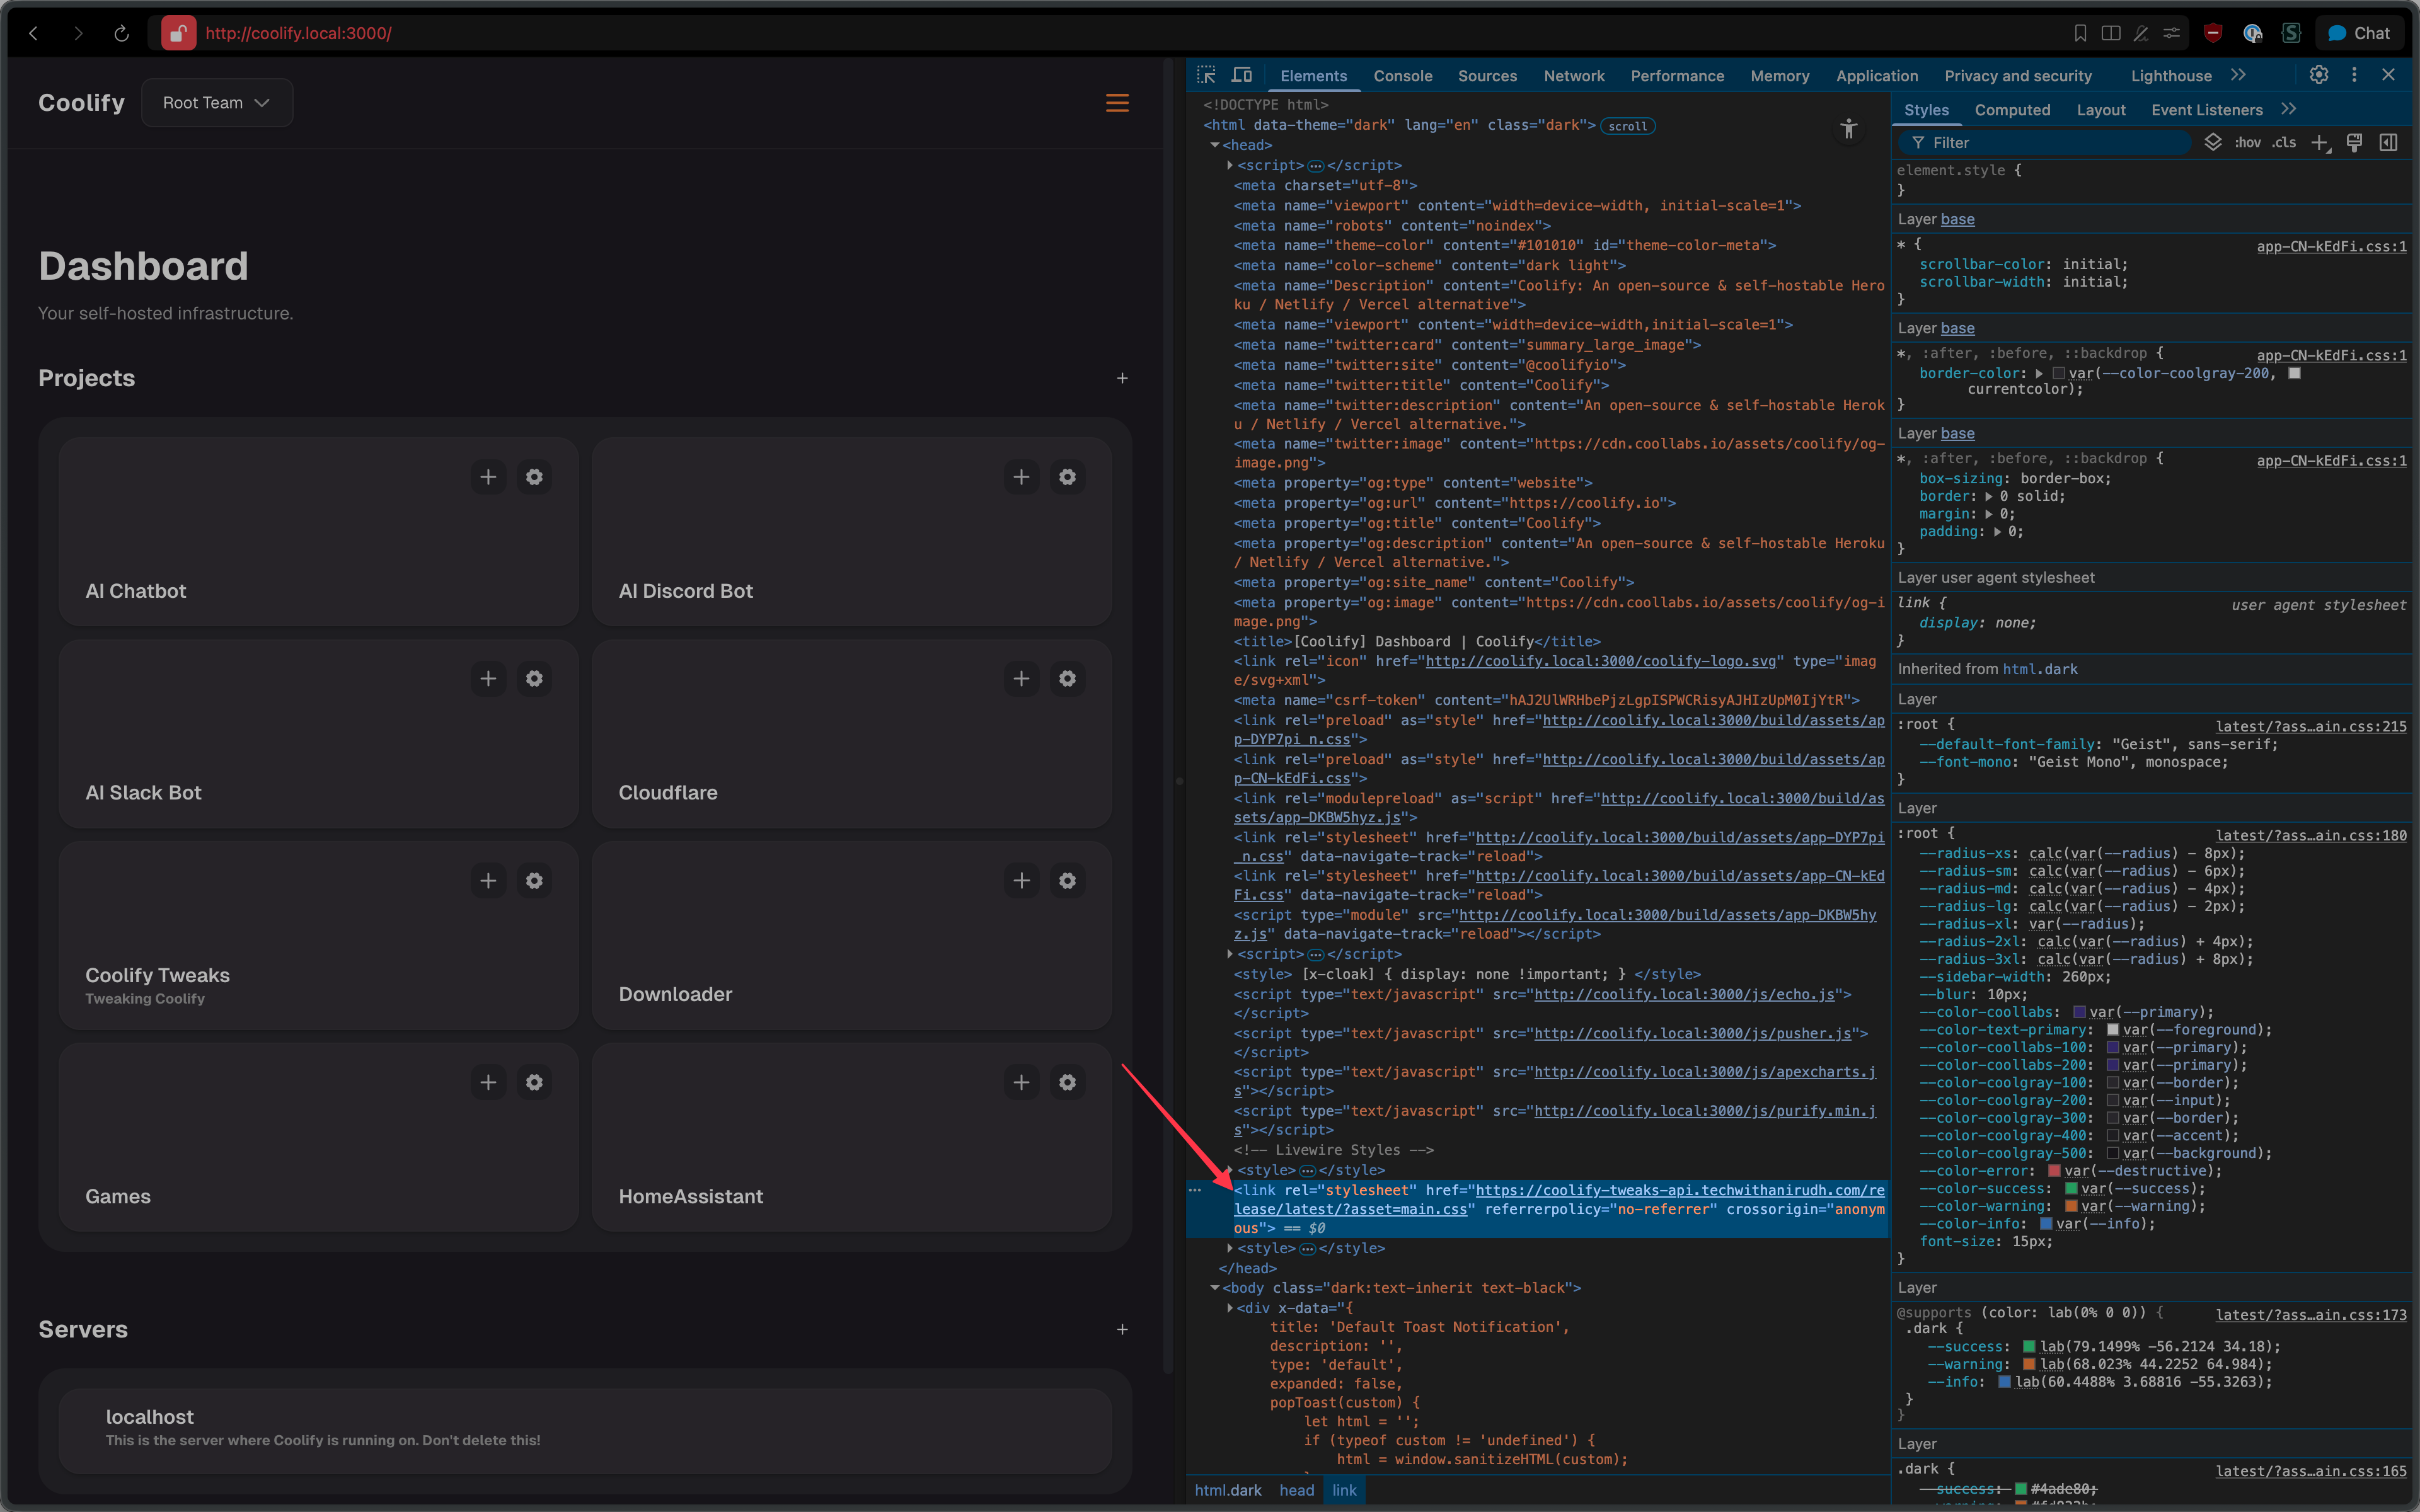
Task: Open settings for the AI Chatbot project
Action: [535, 477]
